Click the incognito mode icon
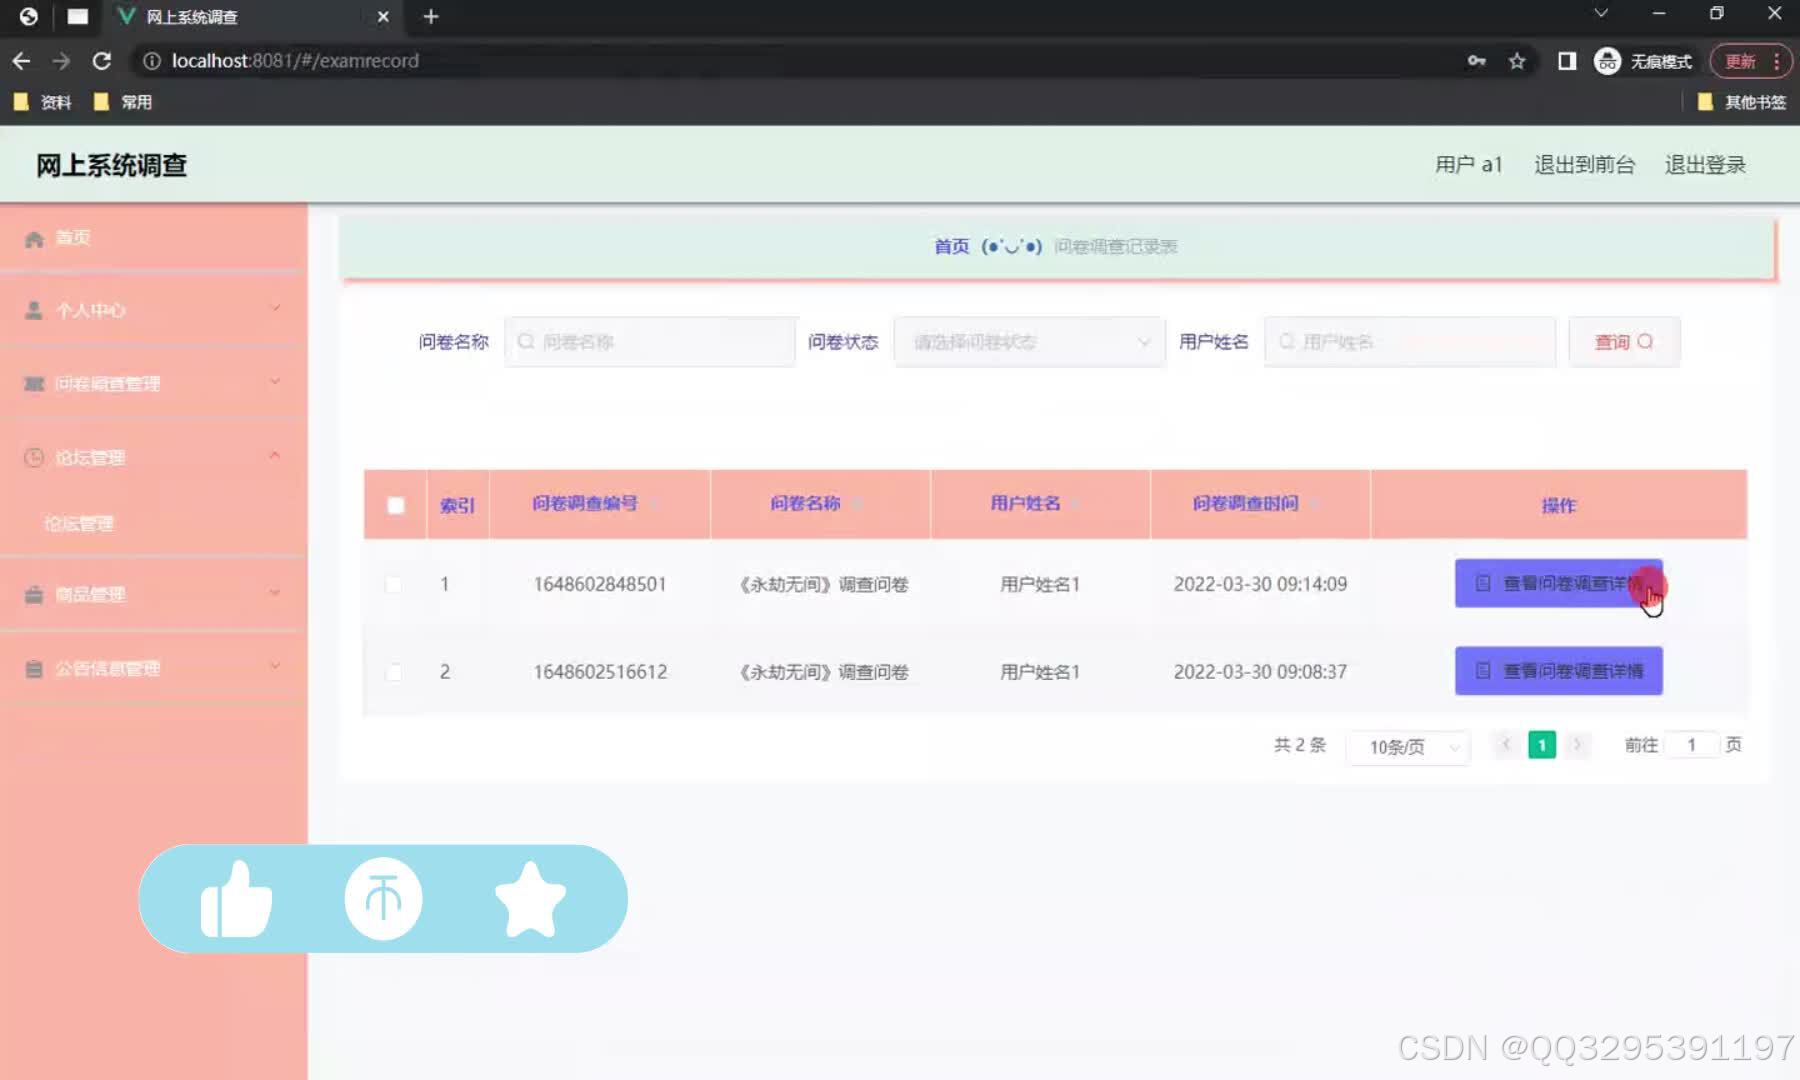This screenshot has width=1800, height=1080. click(x=1607, y=61)
